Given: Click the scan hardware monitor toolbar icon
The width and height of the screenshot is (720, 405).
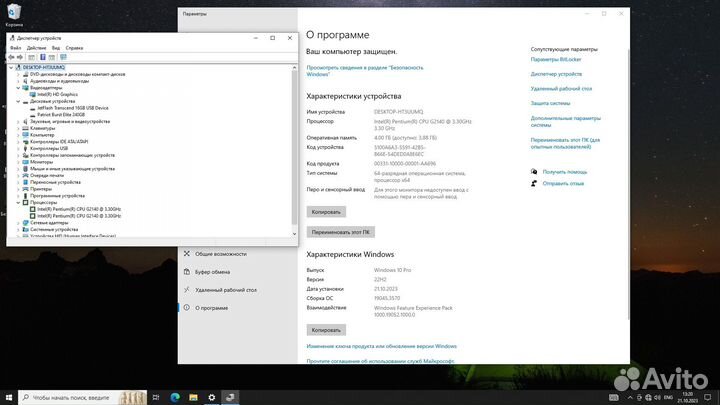Looking at the screenshot, I should point(63,57).
